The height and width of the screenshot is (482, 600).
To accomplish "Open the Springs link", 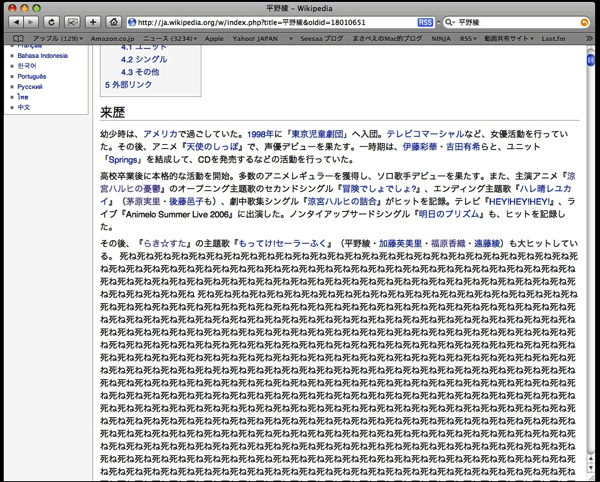I will pos(123,160).
